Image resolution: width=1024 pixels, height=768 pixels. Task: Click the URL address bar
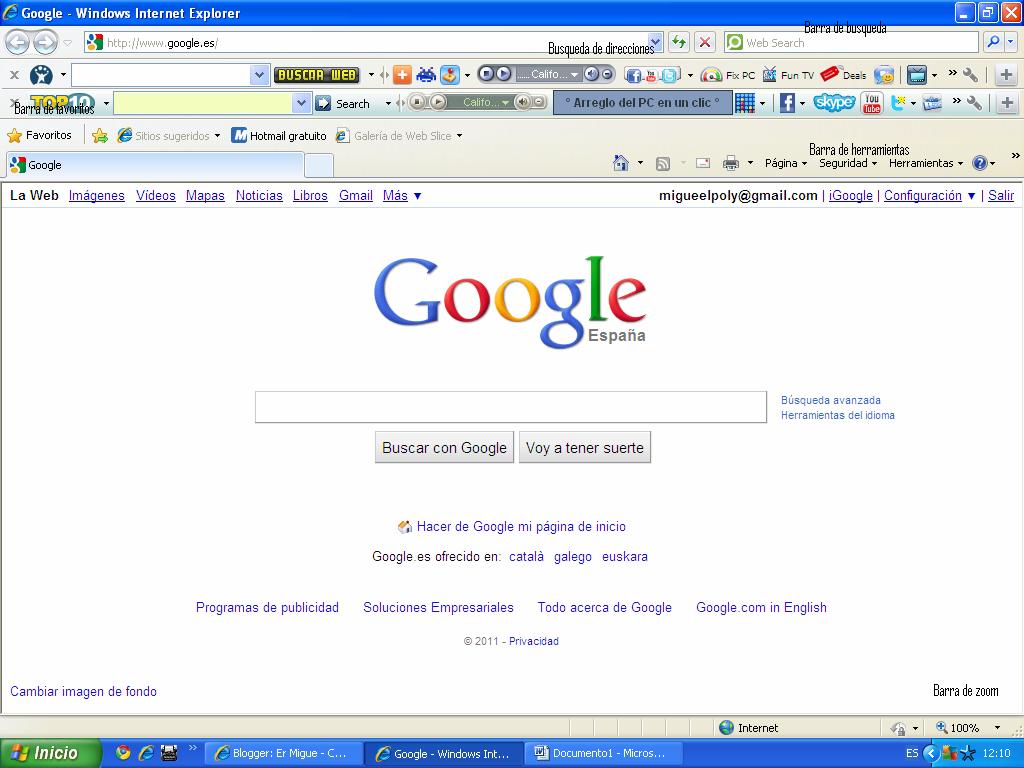pos(376,42)
